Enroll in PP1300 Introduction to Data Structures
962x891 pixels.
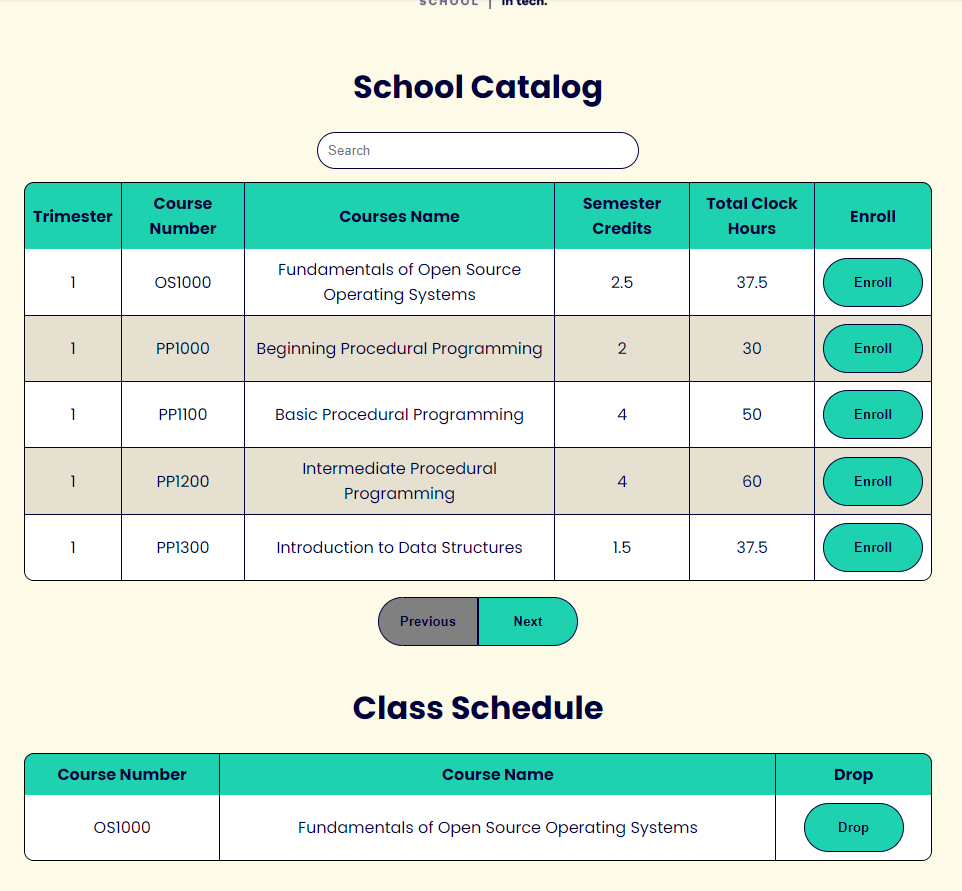coord(872,547)
